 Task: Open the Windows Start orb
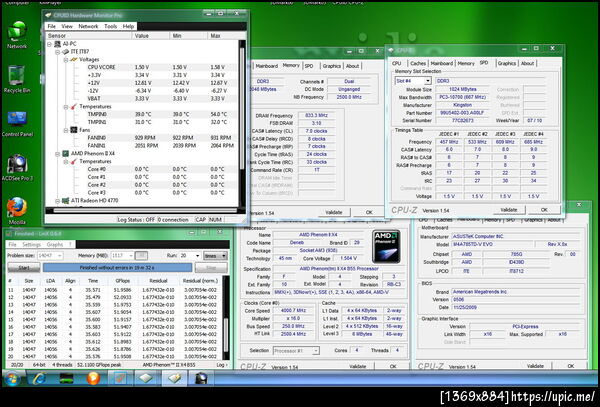point(11,379)
